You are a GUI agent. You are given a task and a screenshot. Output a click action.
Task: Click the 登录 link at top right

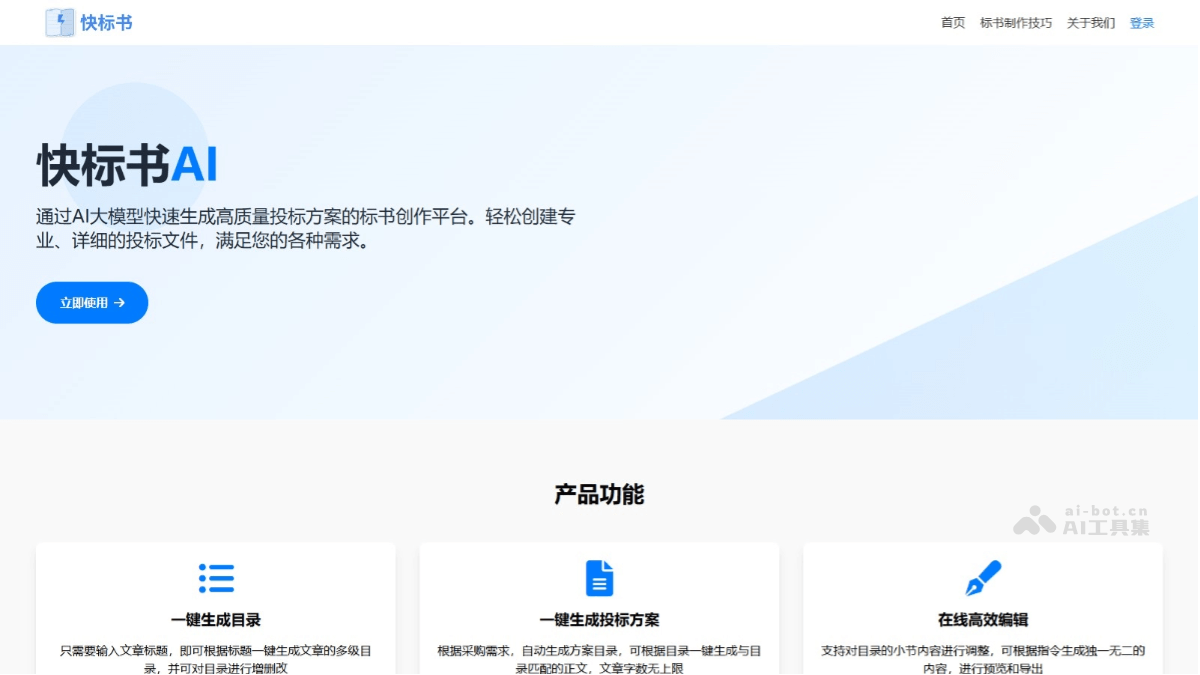coord(1141,22)
